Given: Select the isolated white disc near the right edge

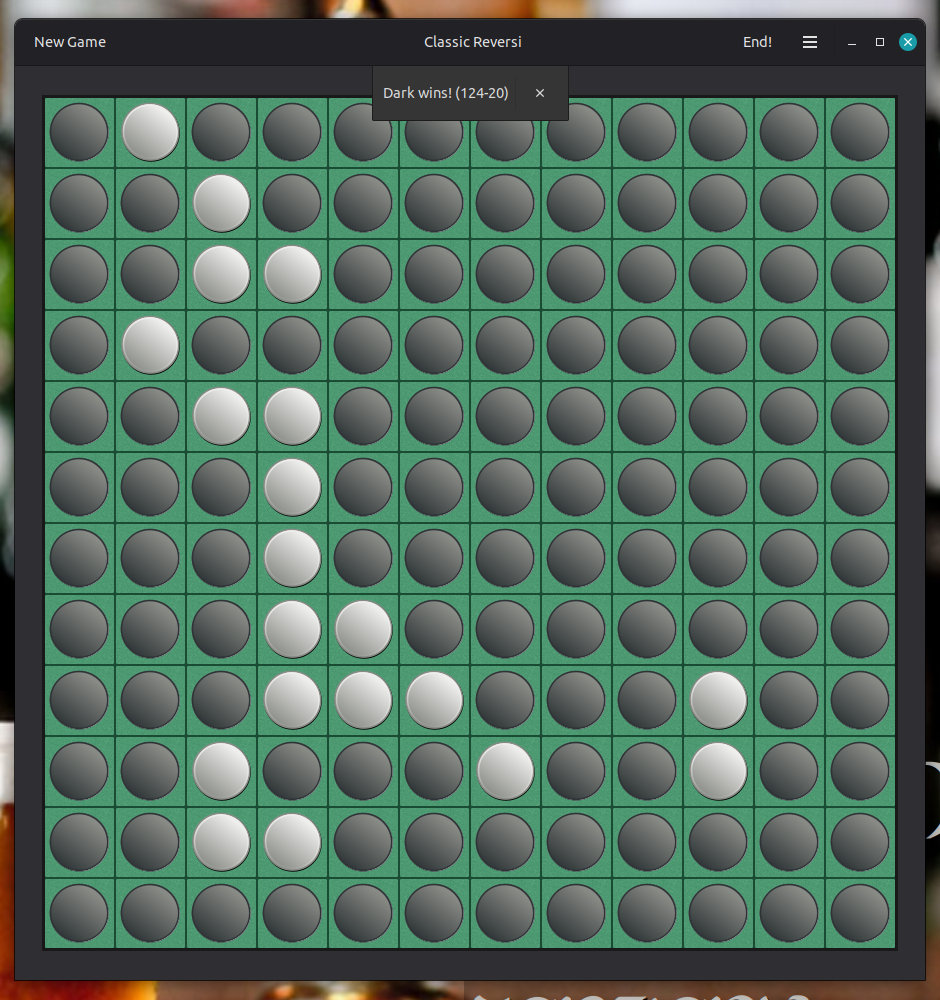Looking at the screenshot, I should click(718, 700).
